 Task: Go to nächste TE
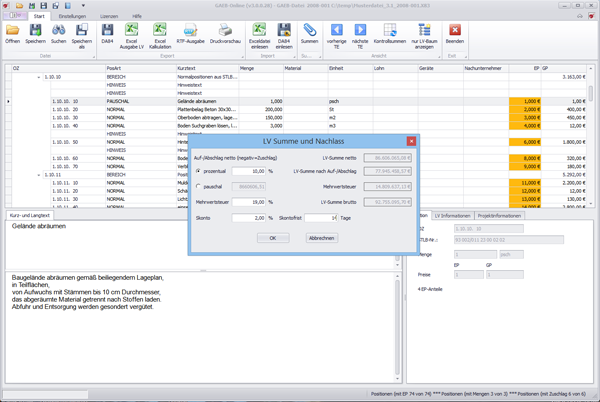(x=360, y=36)
